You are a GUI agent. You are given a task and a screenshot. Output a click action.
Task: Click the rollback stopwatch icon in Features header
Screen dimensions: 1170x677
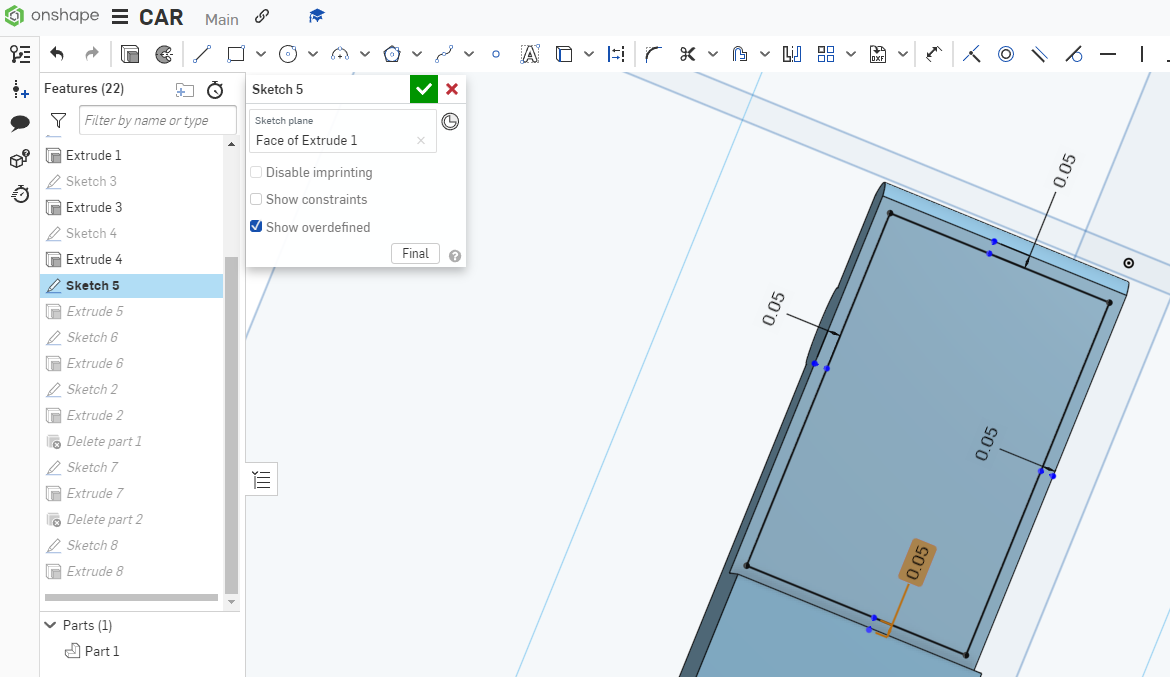215,90
